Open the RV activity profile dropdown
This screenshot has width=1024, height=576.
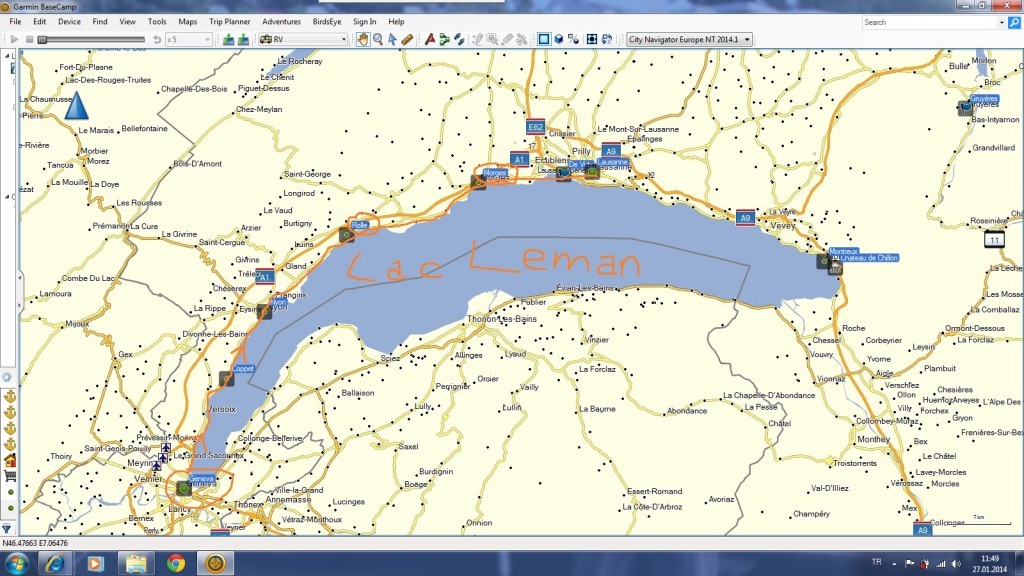pos(303,39)
